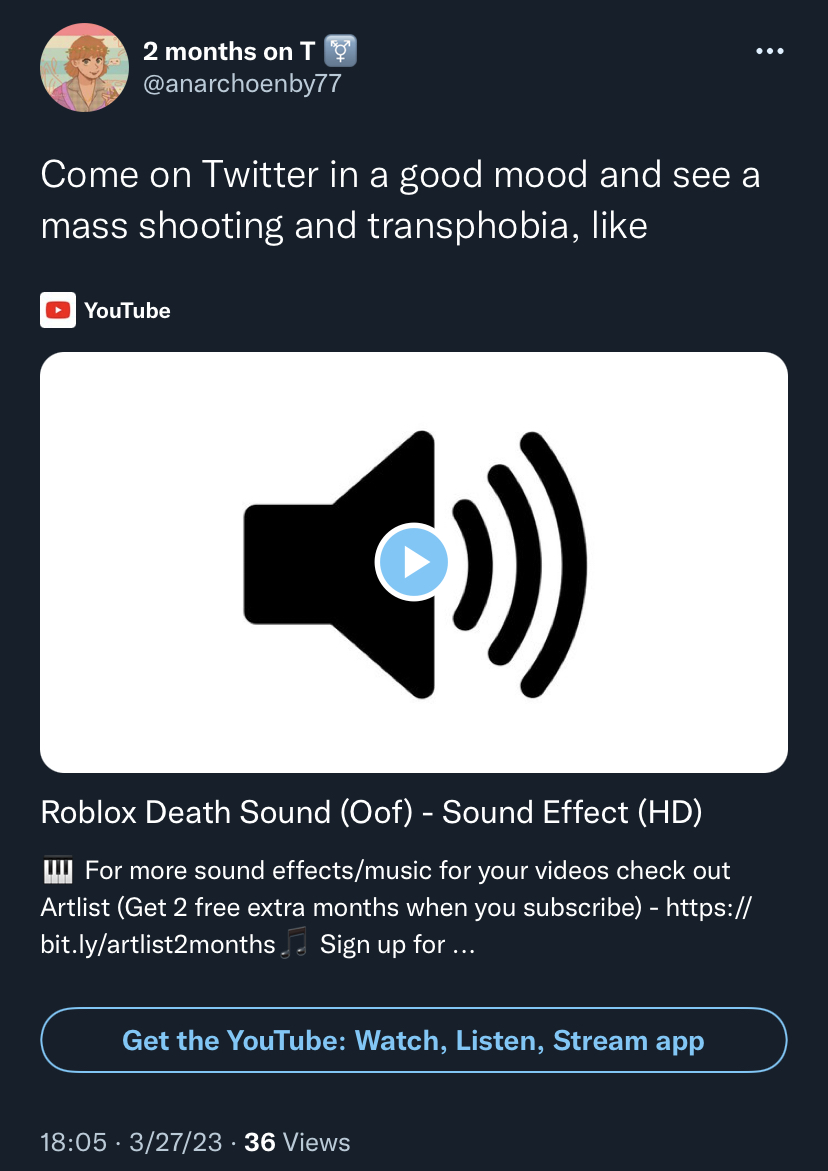Tap Get the YouTube app button

coord(414,1040)
